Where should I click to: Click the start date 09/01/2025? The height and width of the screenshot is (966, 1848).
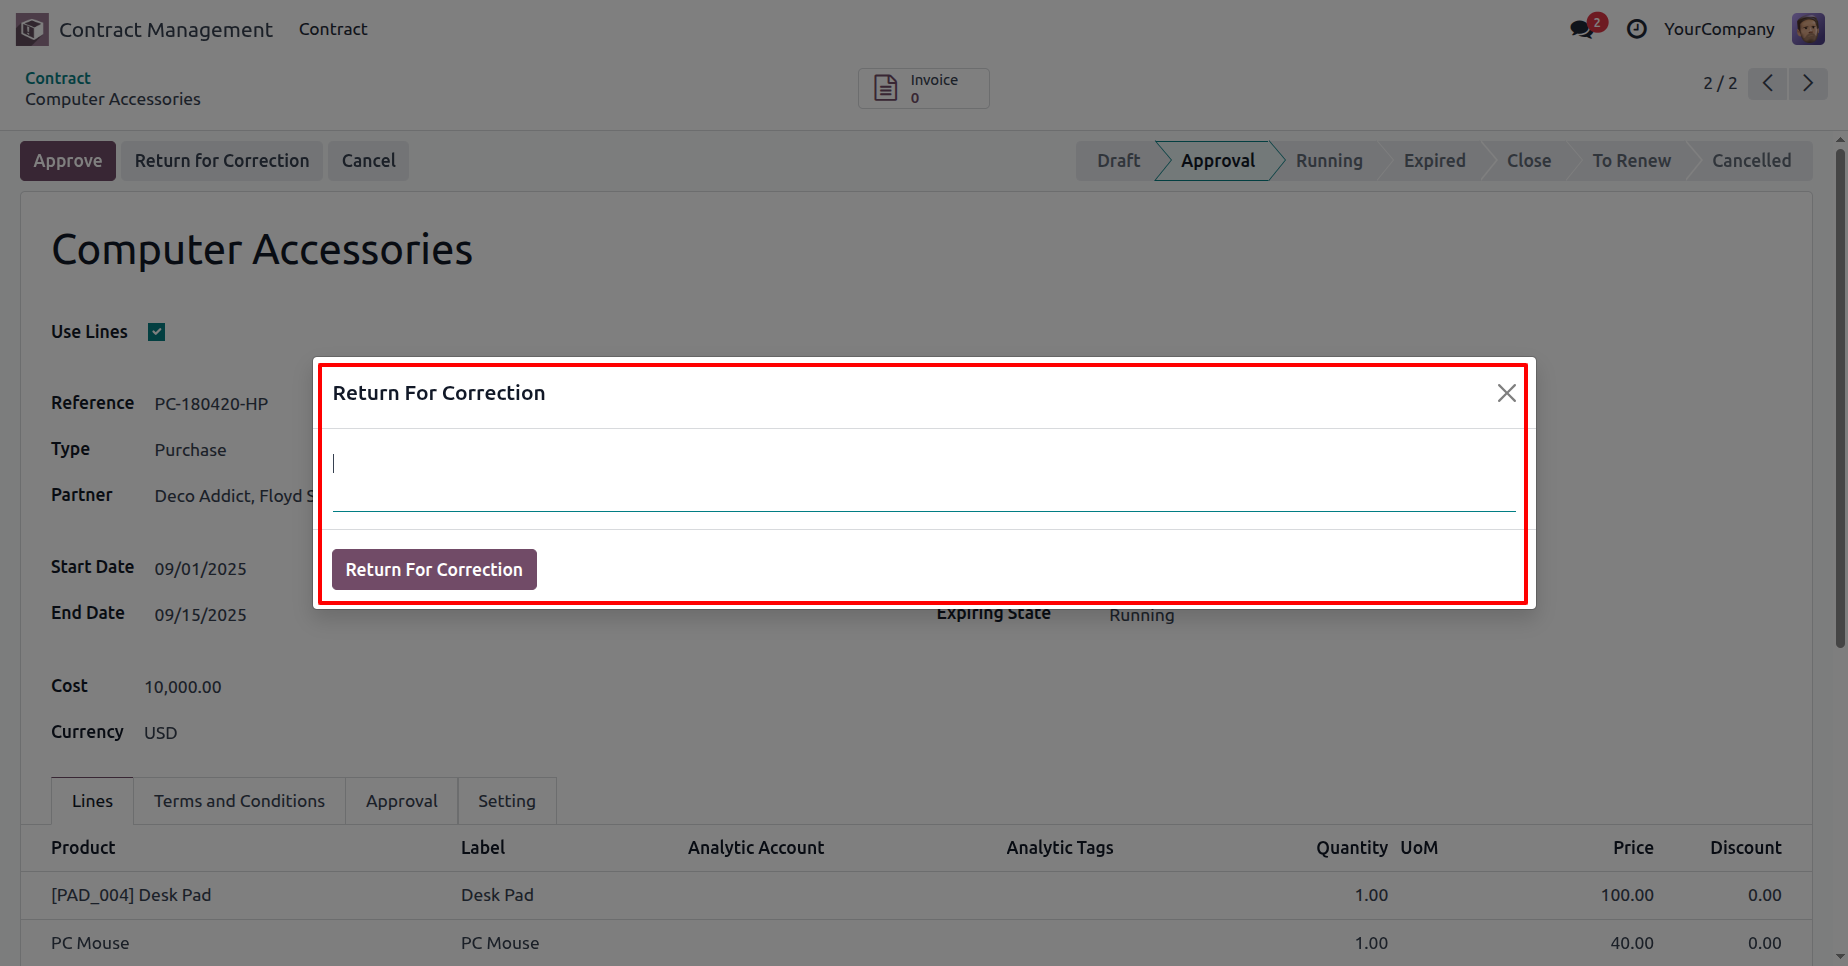click(200, 569)
